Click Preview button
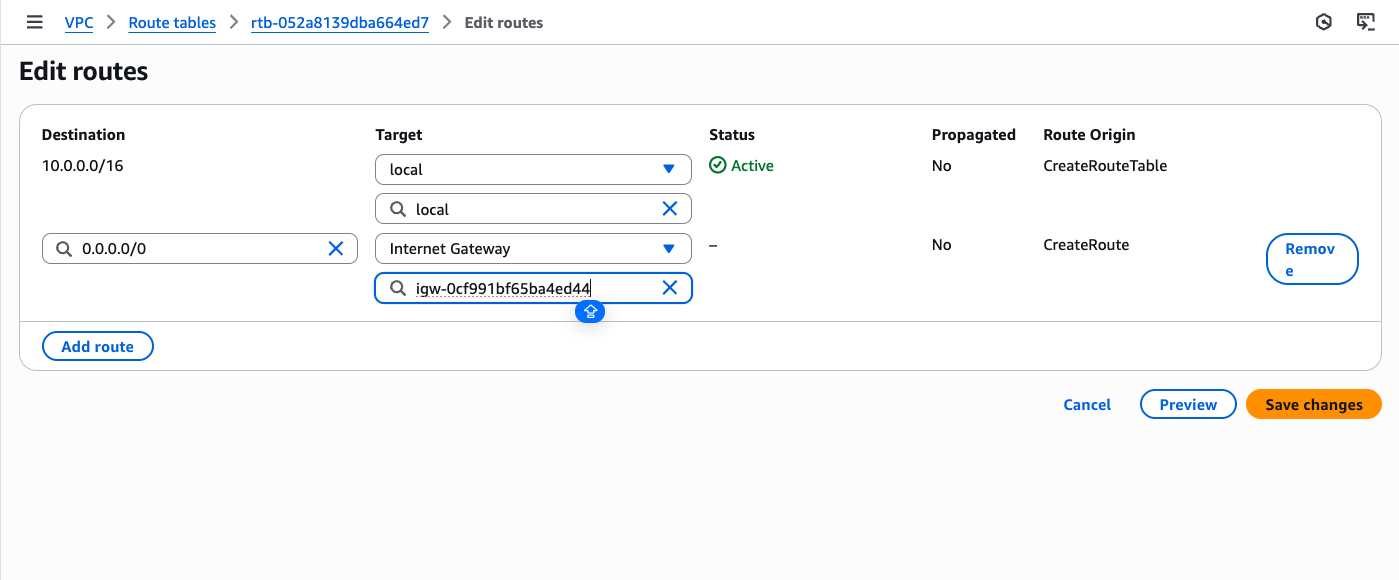The height and width of the screenshot is (580, 1399). [x=1188, y=405]
